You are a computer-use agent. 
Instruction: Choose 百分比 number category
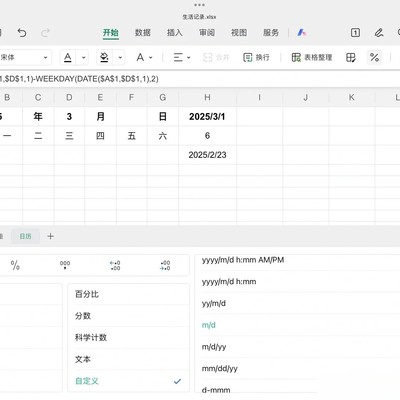point(129,294)
